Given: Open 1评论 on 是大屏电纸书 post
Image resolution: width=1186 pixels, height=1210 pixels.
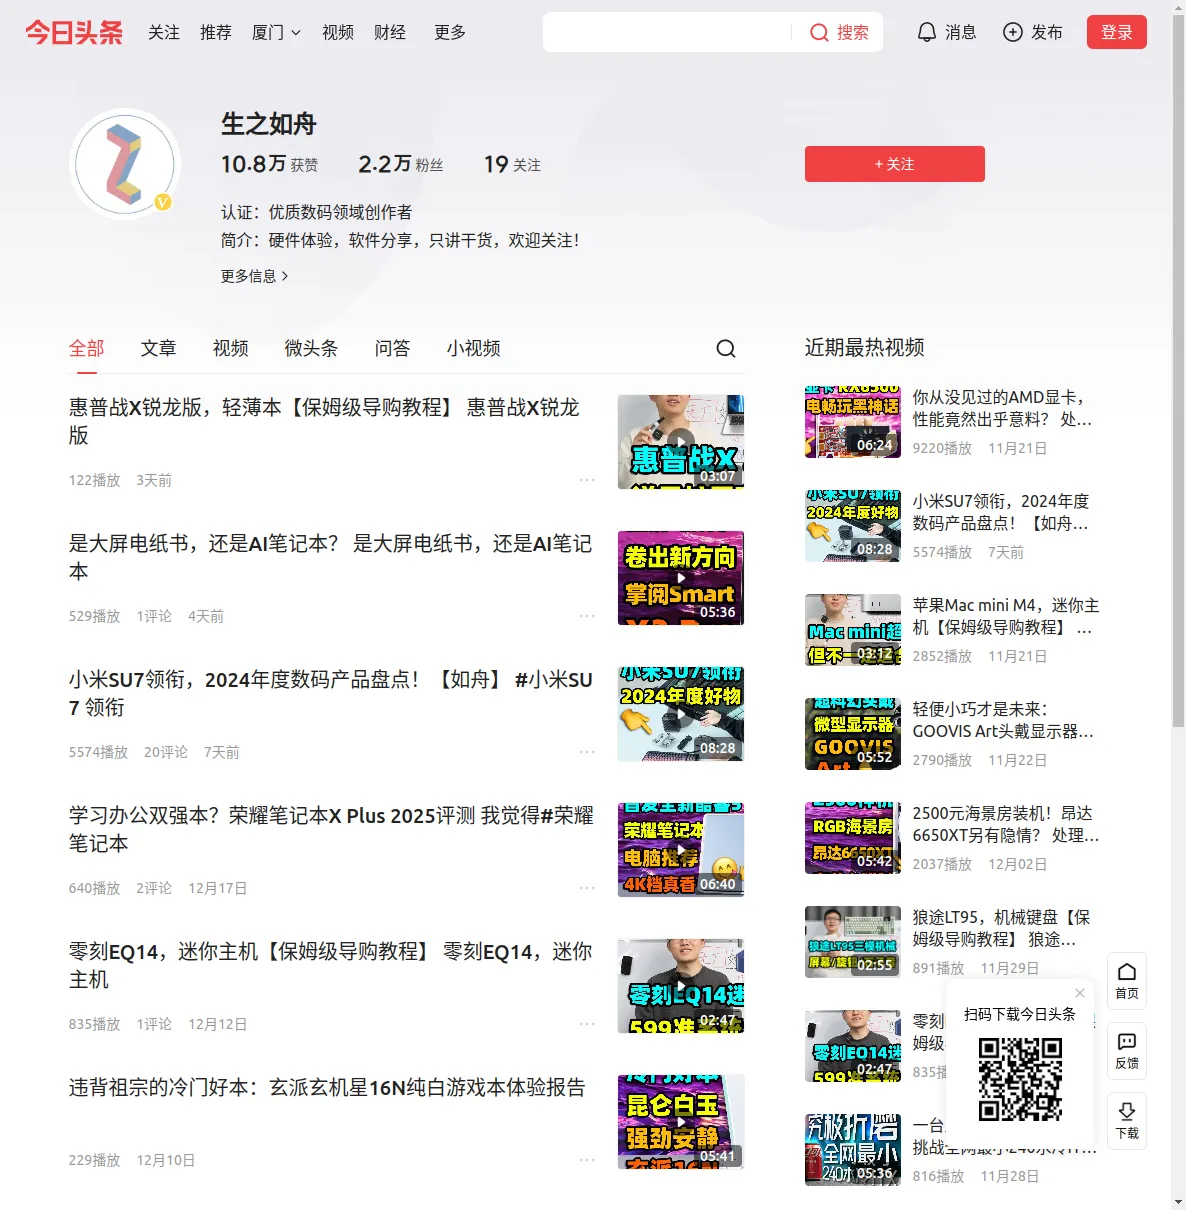Looking at the screenshot, I should click(154, 616).
